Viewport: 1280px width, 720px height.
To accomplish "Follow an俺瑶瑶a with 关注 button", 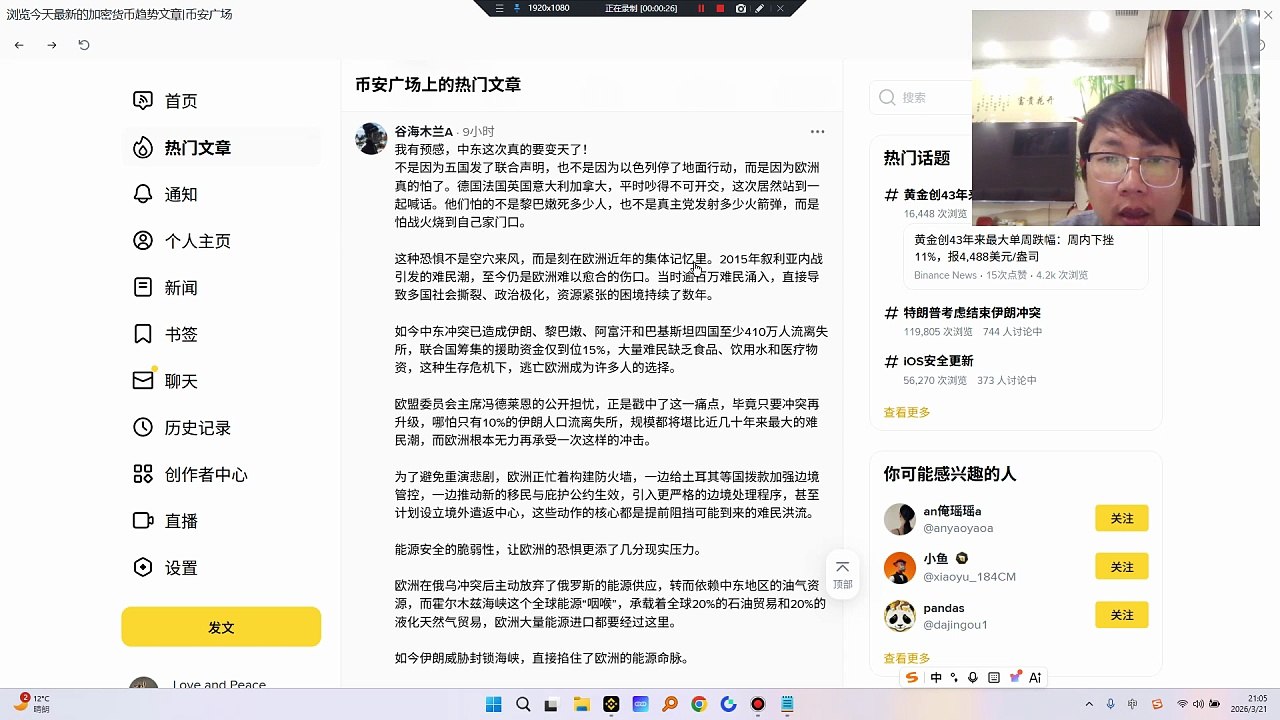I will click(1122, 518).
